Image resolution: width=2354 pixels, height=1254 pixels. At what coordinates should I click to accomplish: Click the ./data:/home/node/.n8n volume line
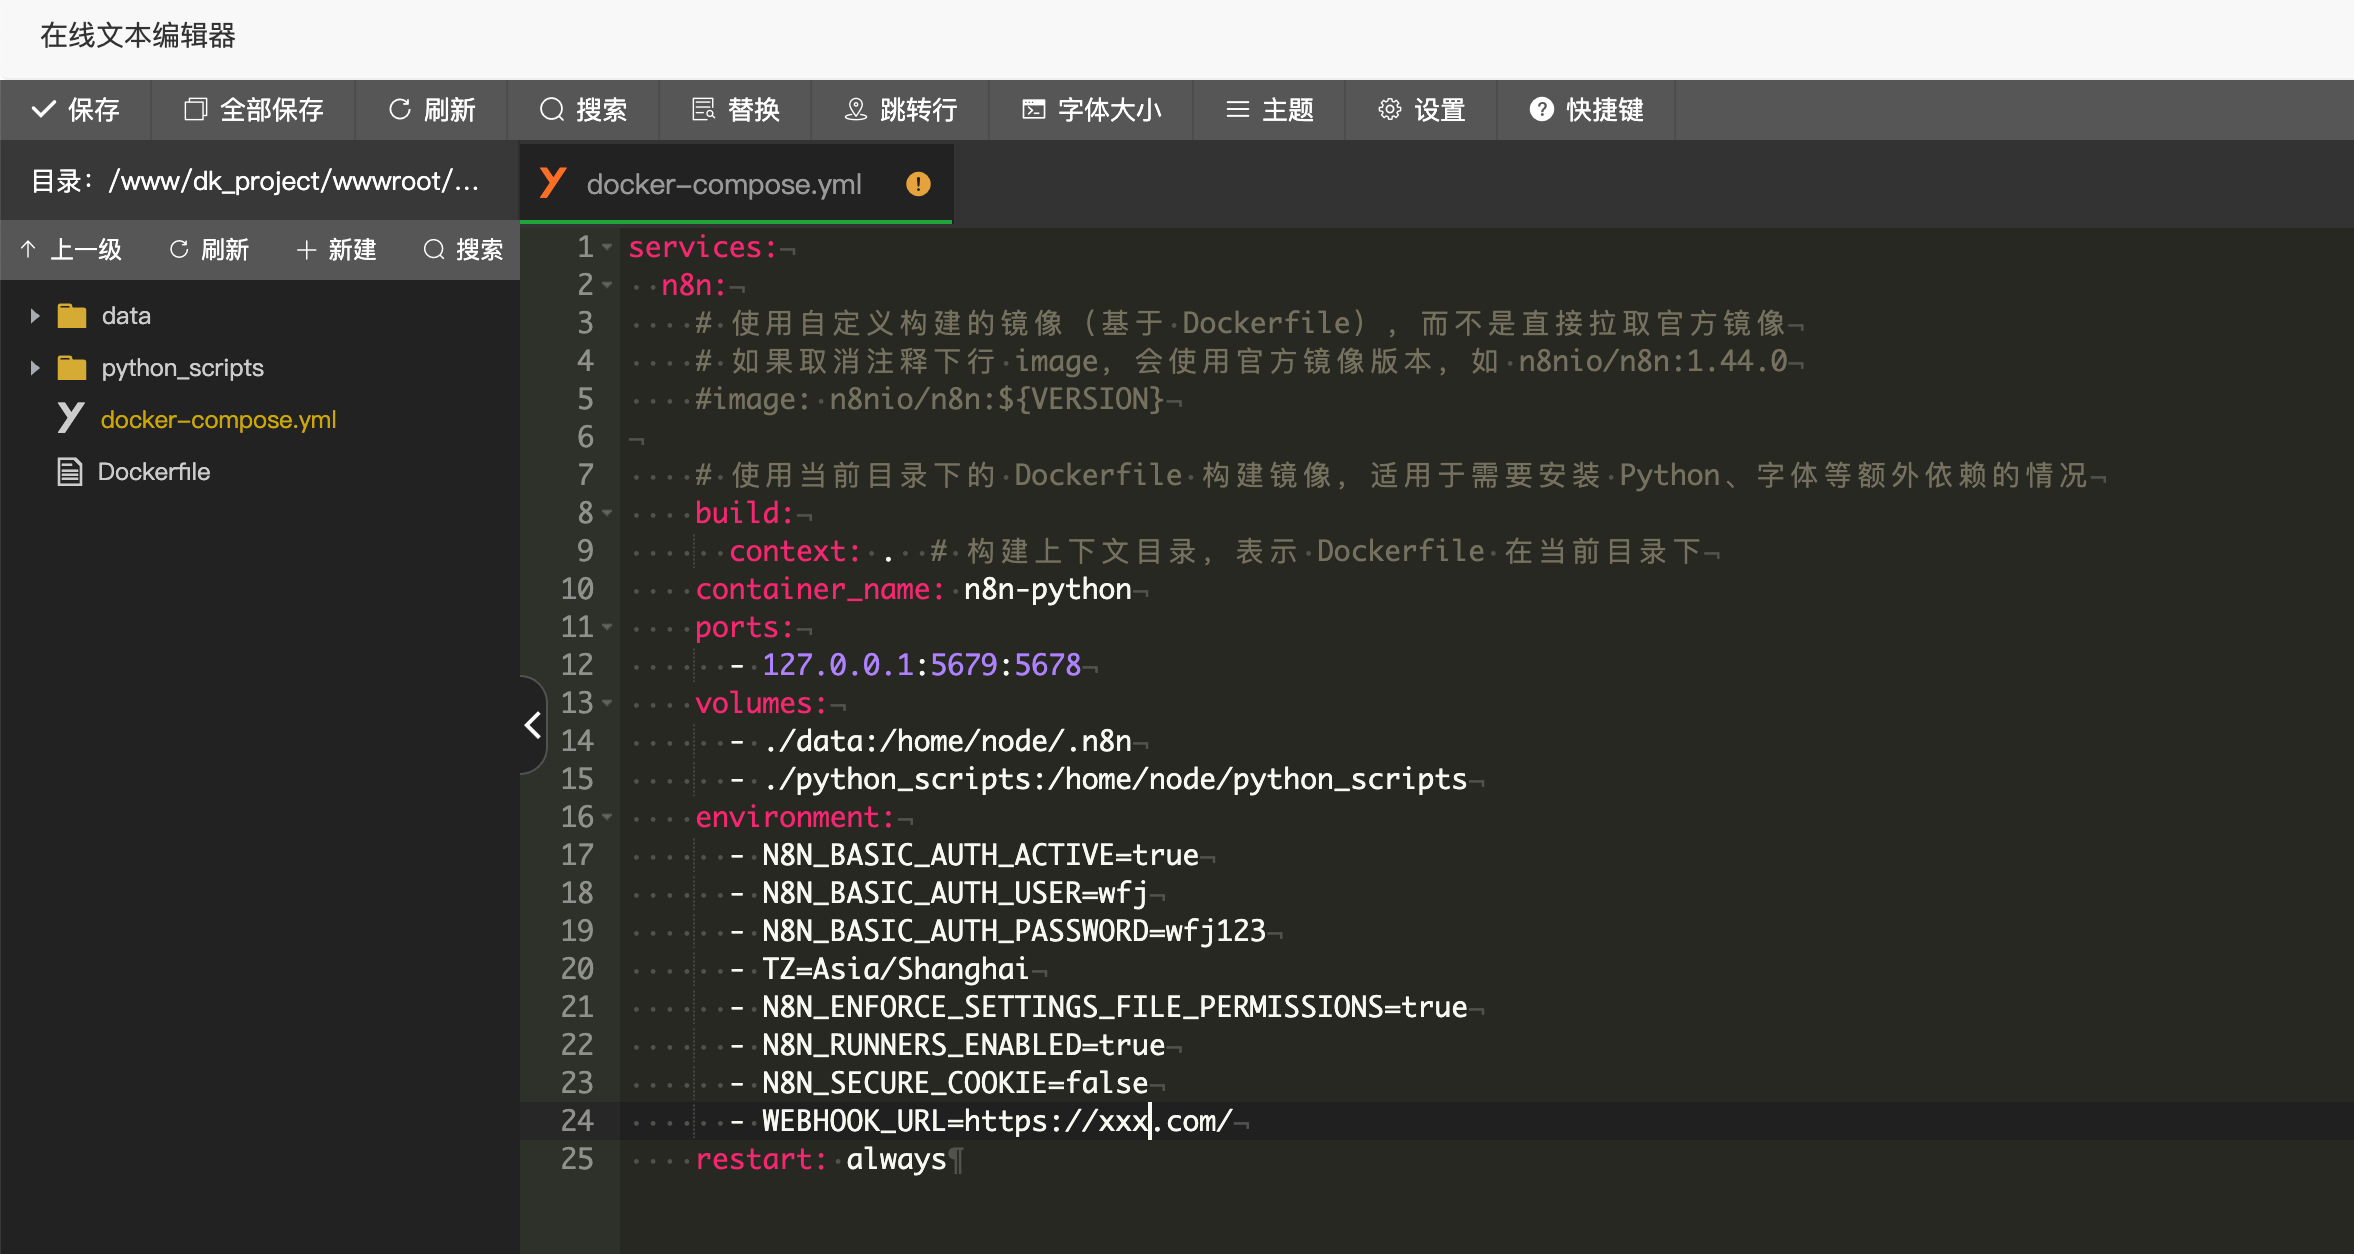(947, 741)
